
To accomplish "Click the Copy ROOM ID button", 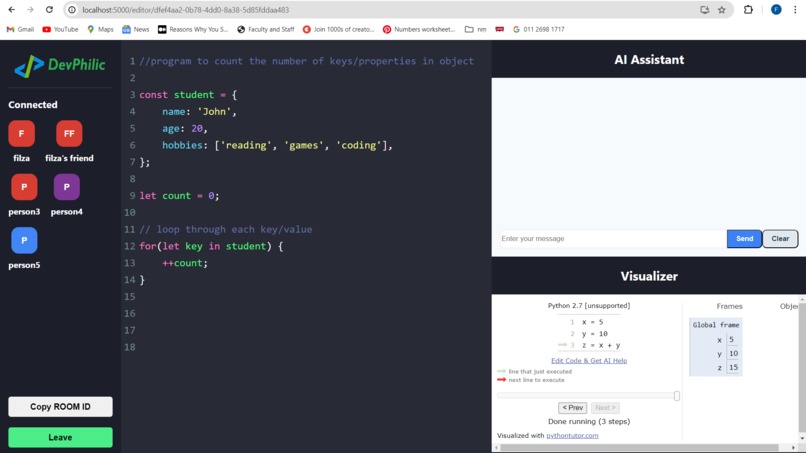I will (x=60, y=406).
